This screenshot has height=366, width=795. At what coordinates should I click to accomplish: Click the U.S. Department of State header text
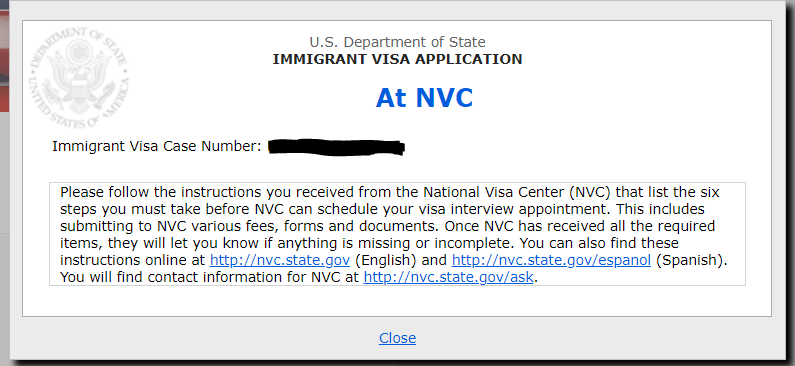click(x=397, y=42)
